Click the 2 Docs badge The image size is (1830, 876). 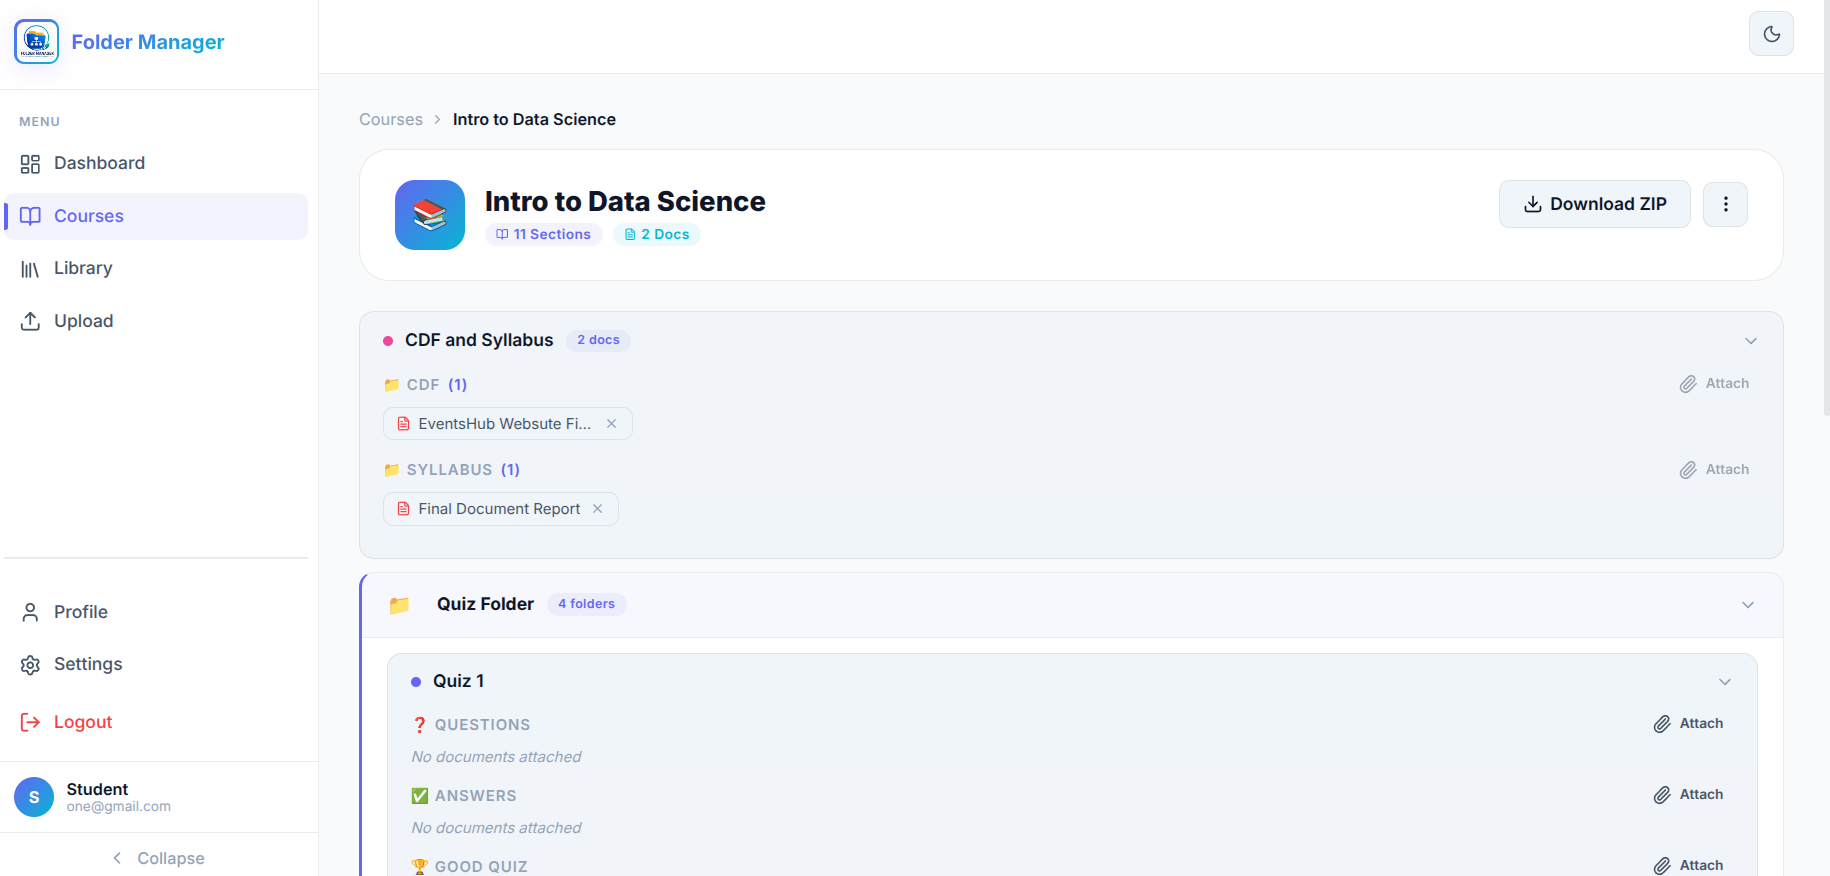(657, 234)
